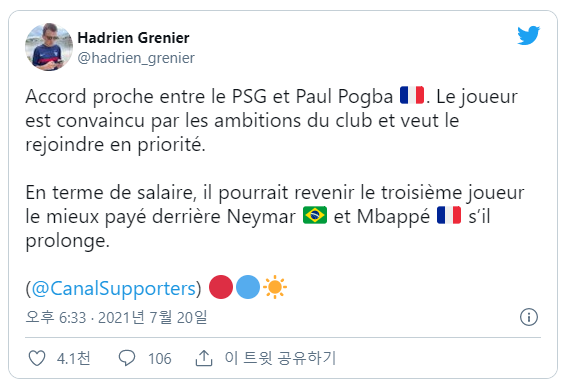Screen dimensions: 567x387
Task: Click the France flag emoji after Mbappé
Action: coord(449,216)
